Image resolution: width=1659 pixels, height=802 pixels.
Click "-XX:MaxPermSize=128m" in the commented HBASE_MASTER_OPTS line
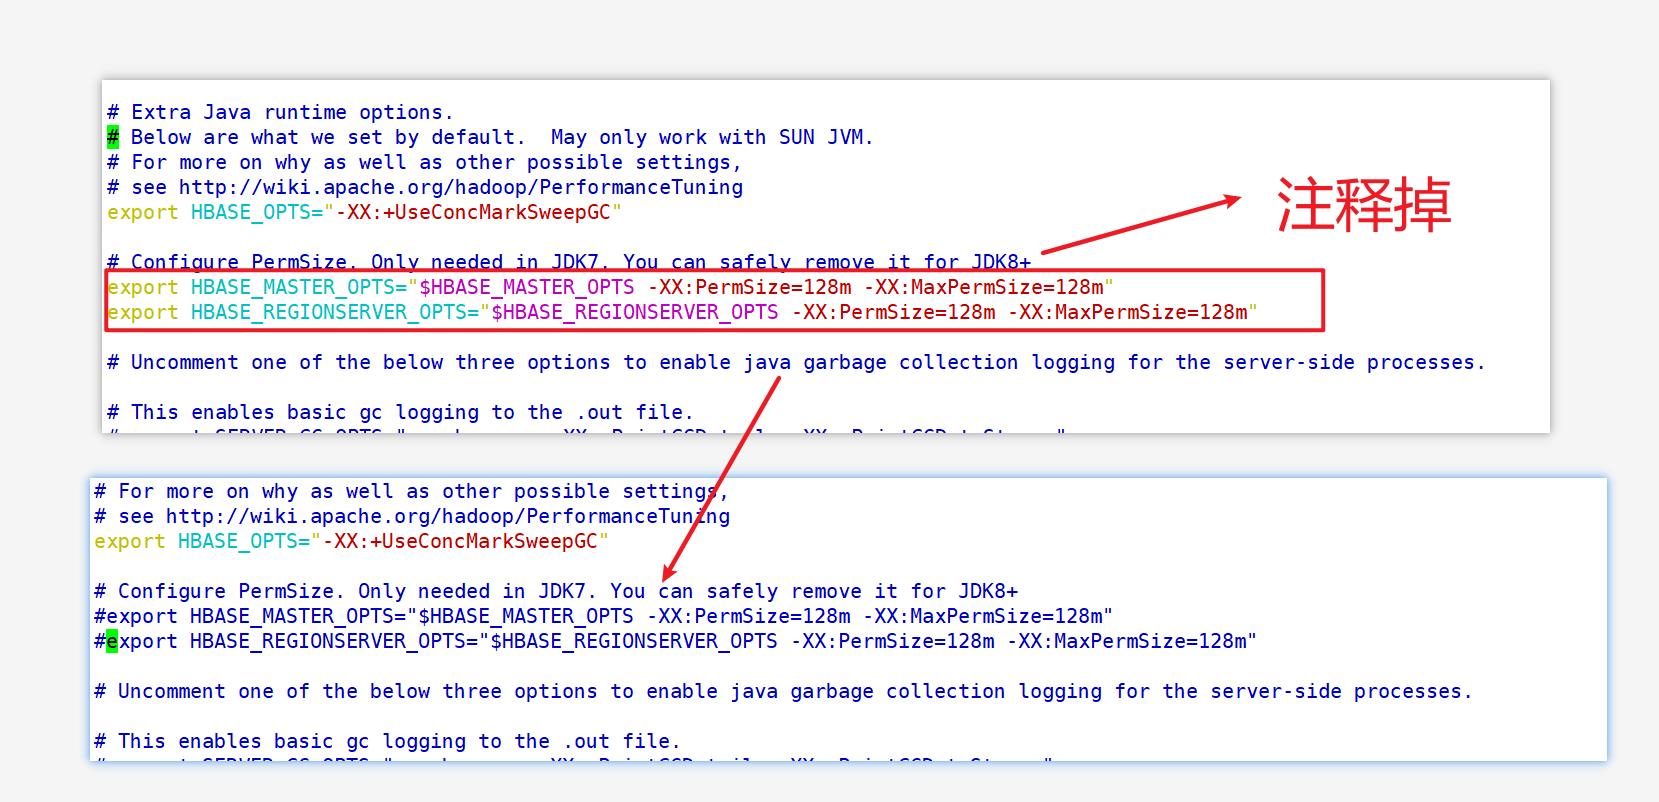(983, 616)
